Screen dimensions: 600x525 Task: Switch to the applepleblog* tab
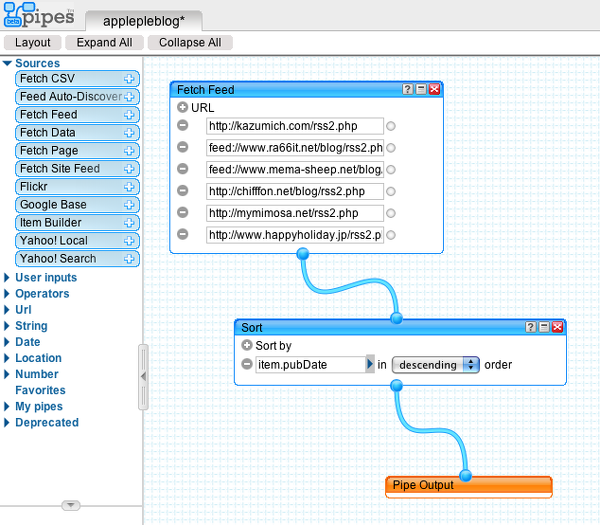point(144,21)
